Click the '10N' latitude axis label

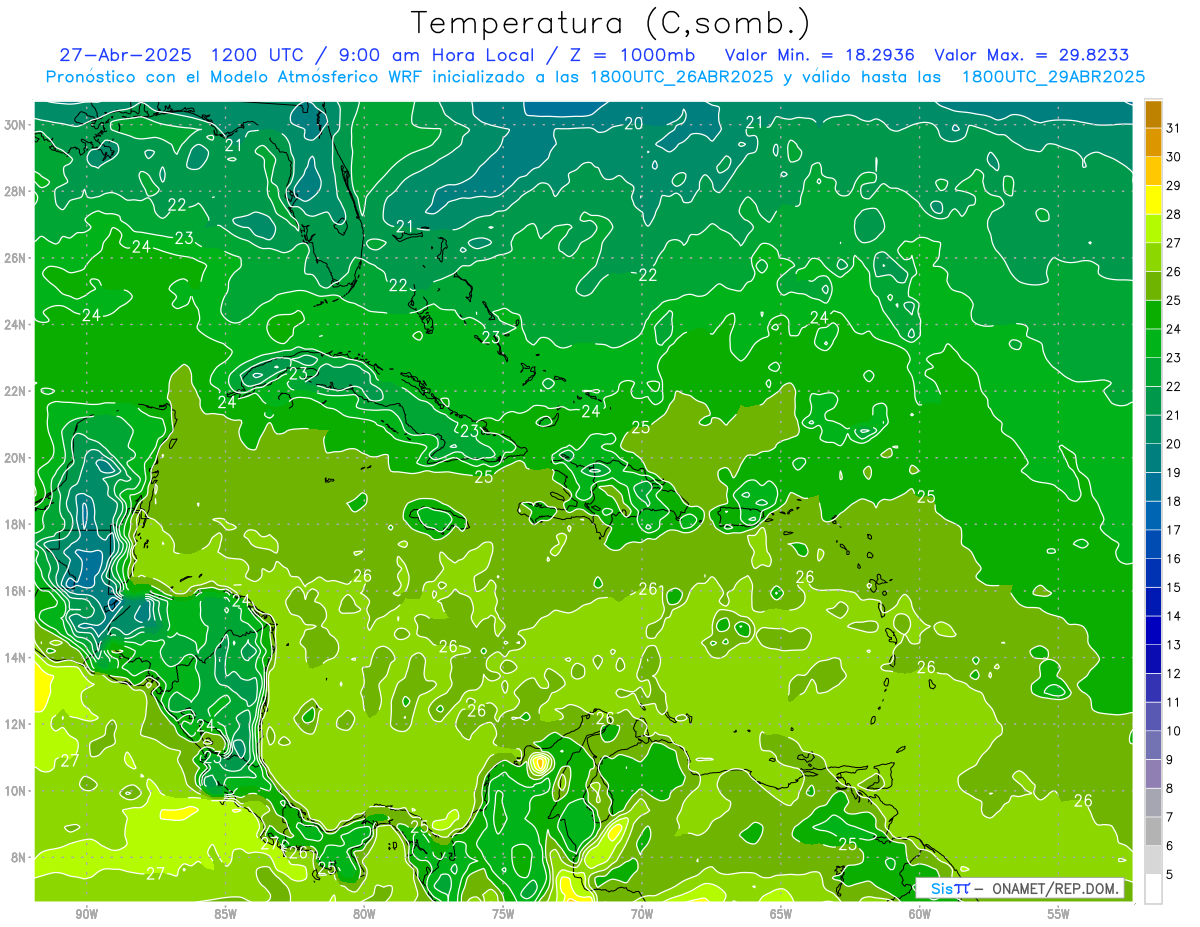click(15, 790)
